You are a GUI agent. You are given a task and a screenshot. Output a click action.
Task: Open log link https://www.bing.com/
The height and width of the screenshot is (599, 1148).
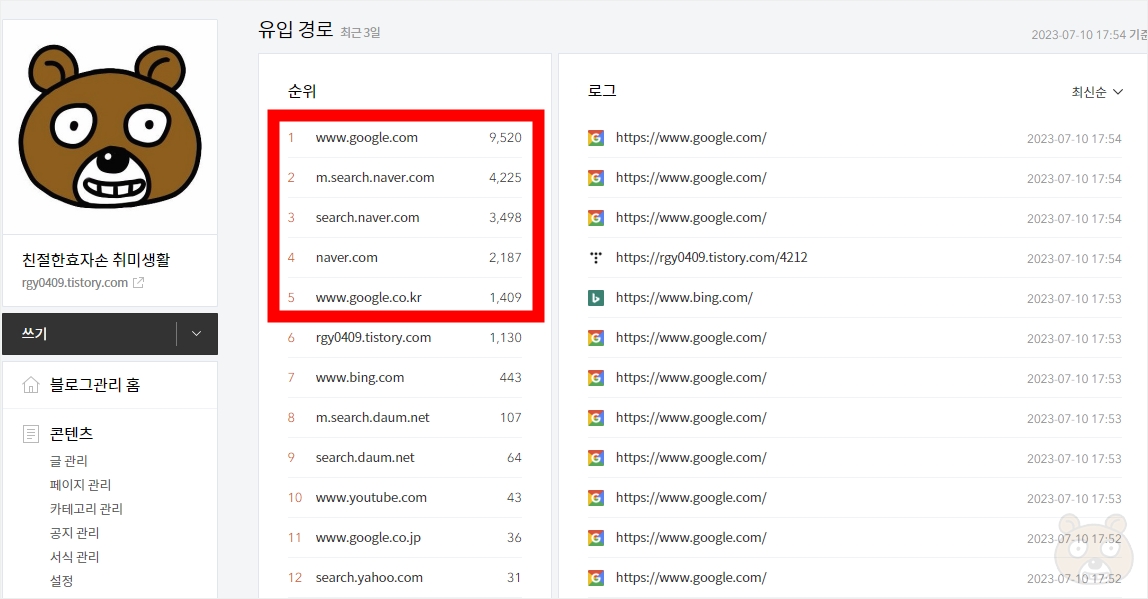(684, 298)
